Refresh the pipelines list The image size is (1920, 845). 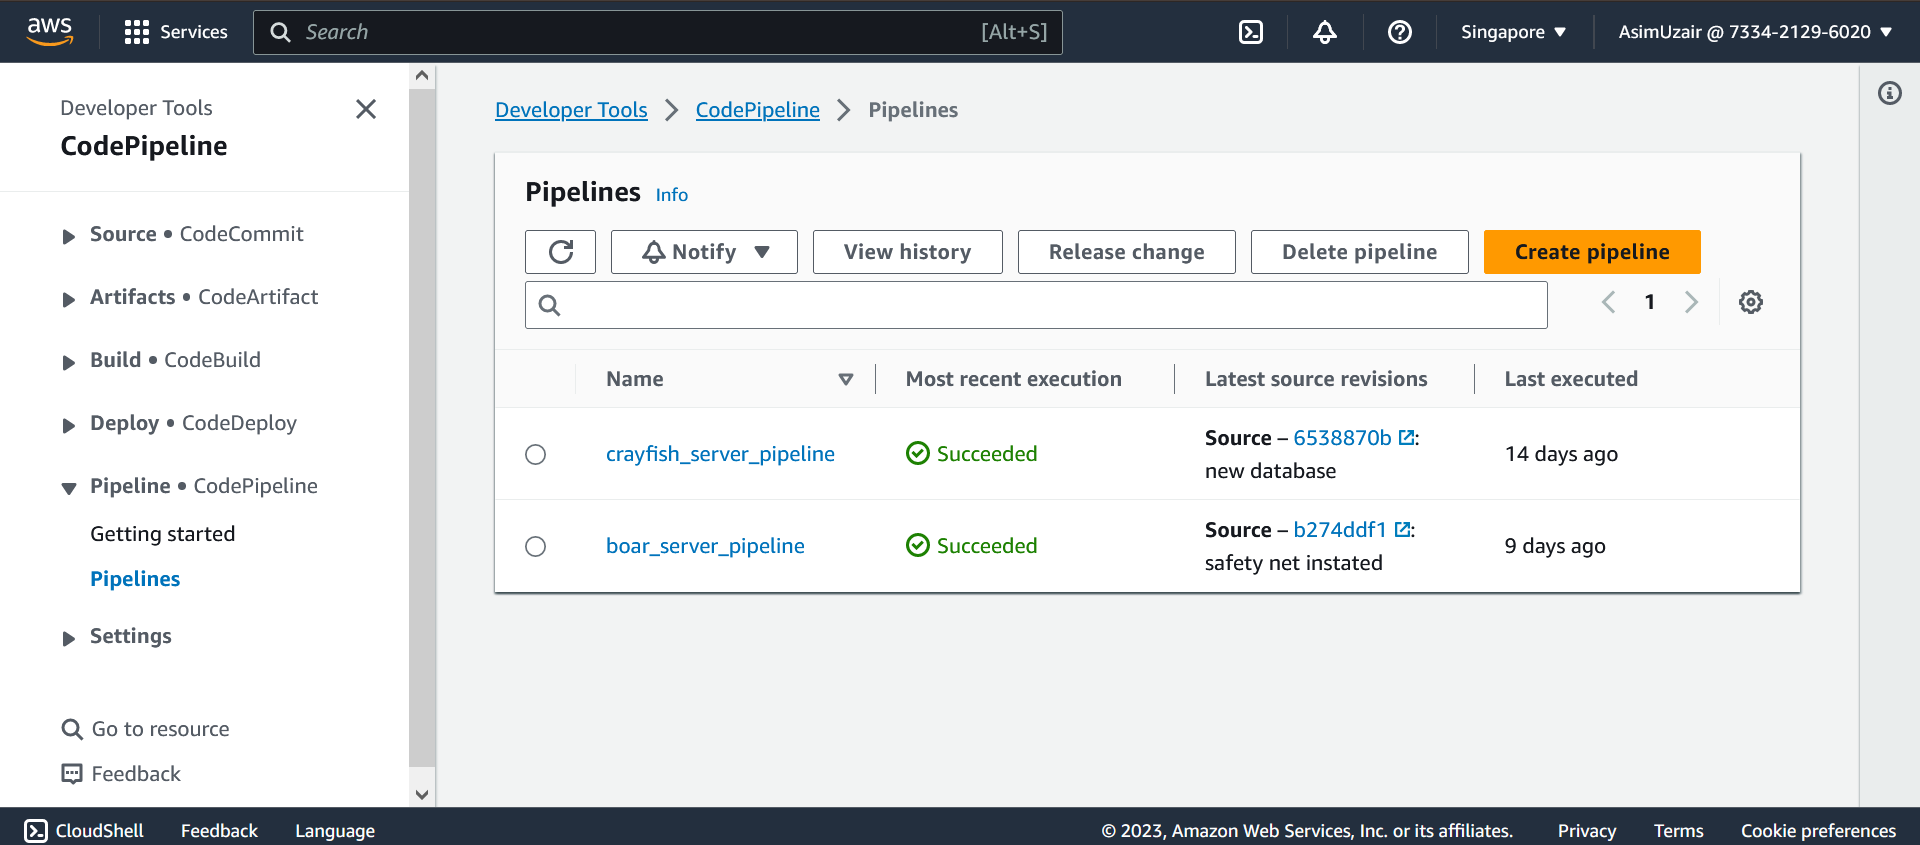[x=560, y=252]
